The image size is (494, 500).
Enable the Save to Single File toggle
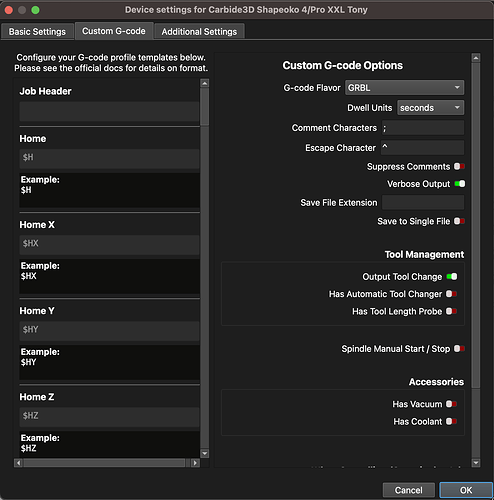[x=459, y=221]
